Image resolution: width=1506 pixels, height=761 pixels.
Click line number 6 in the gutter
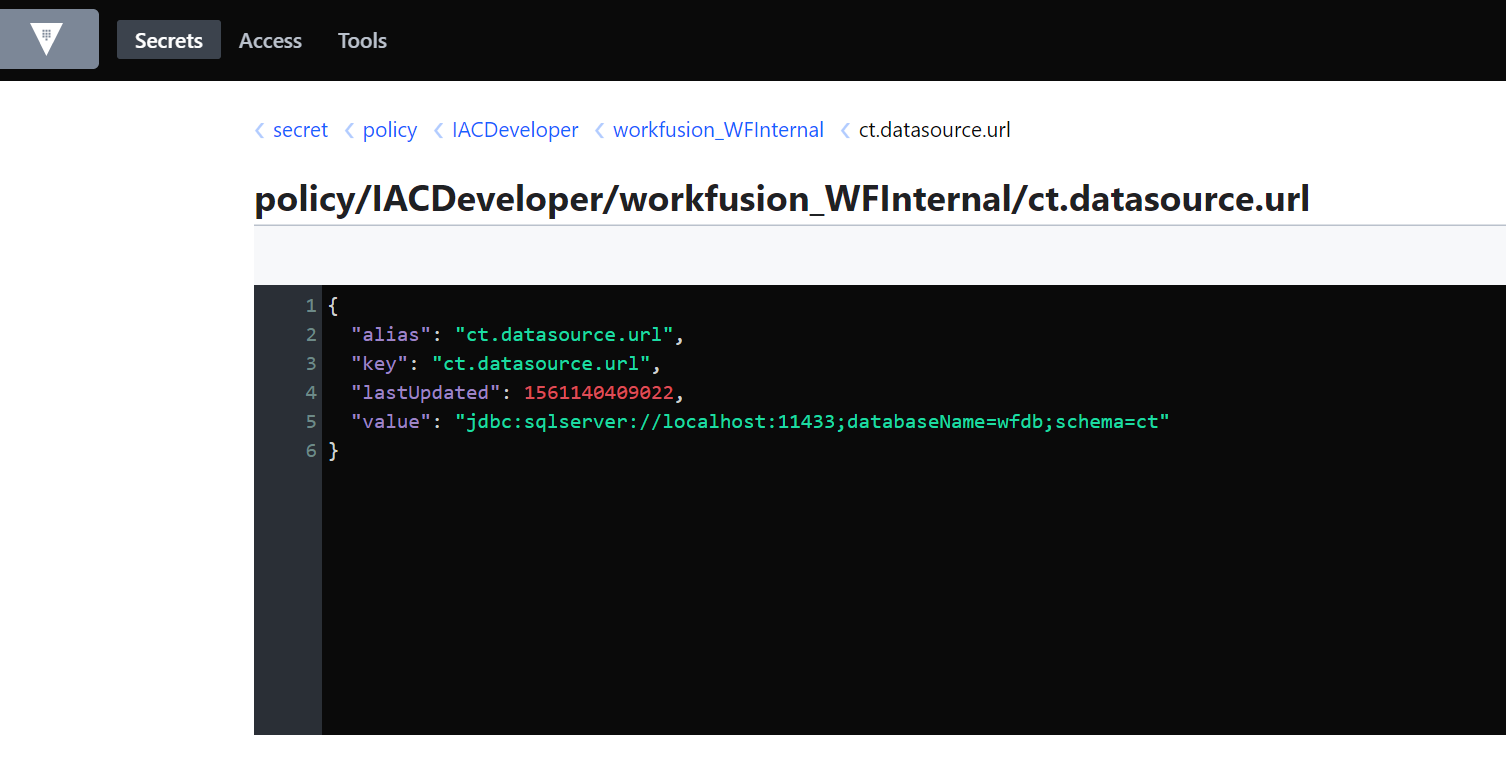pyautogui.click(x=311, y=450)
